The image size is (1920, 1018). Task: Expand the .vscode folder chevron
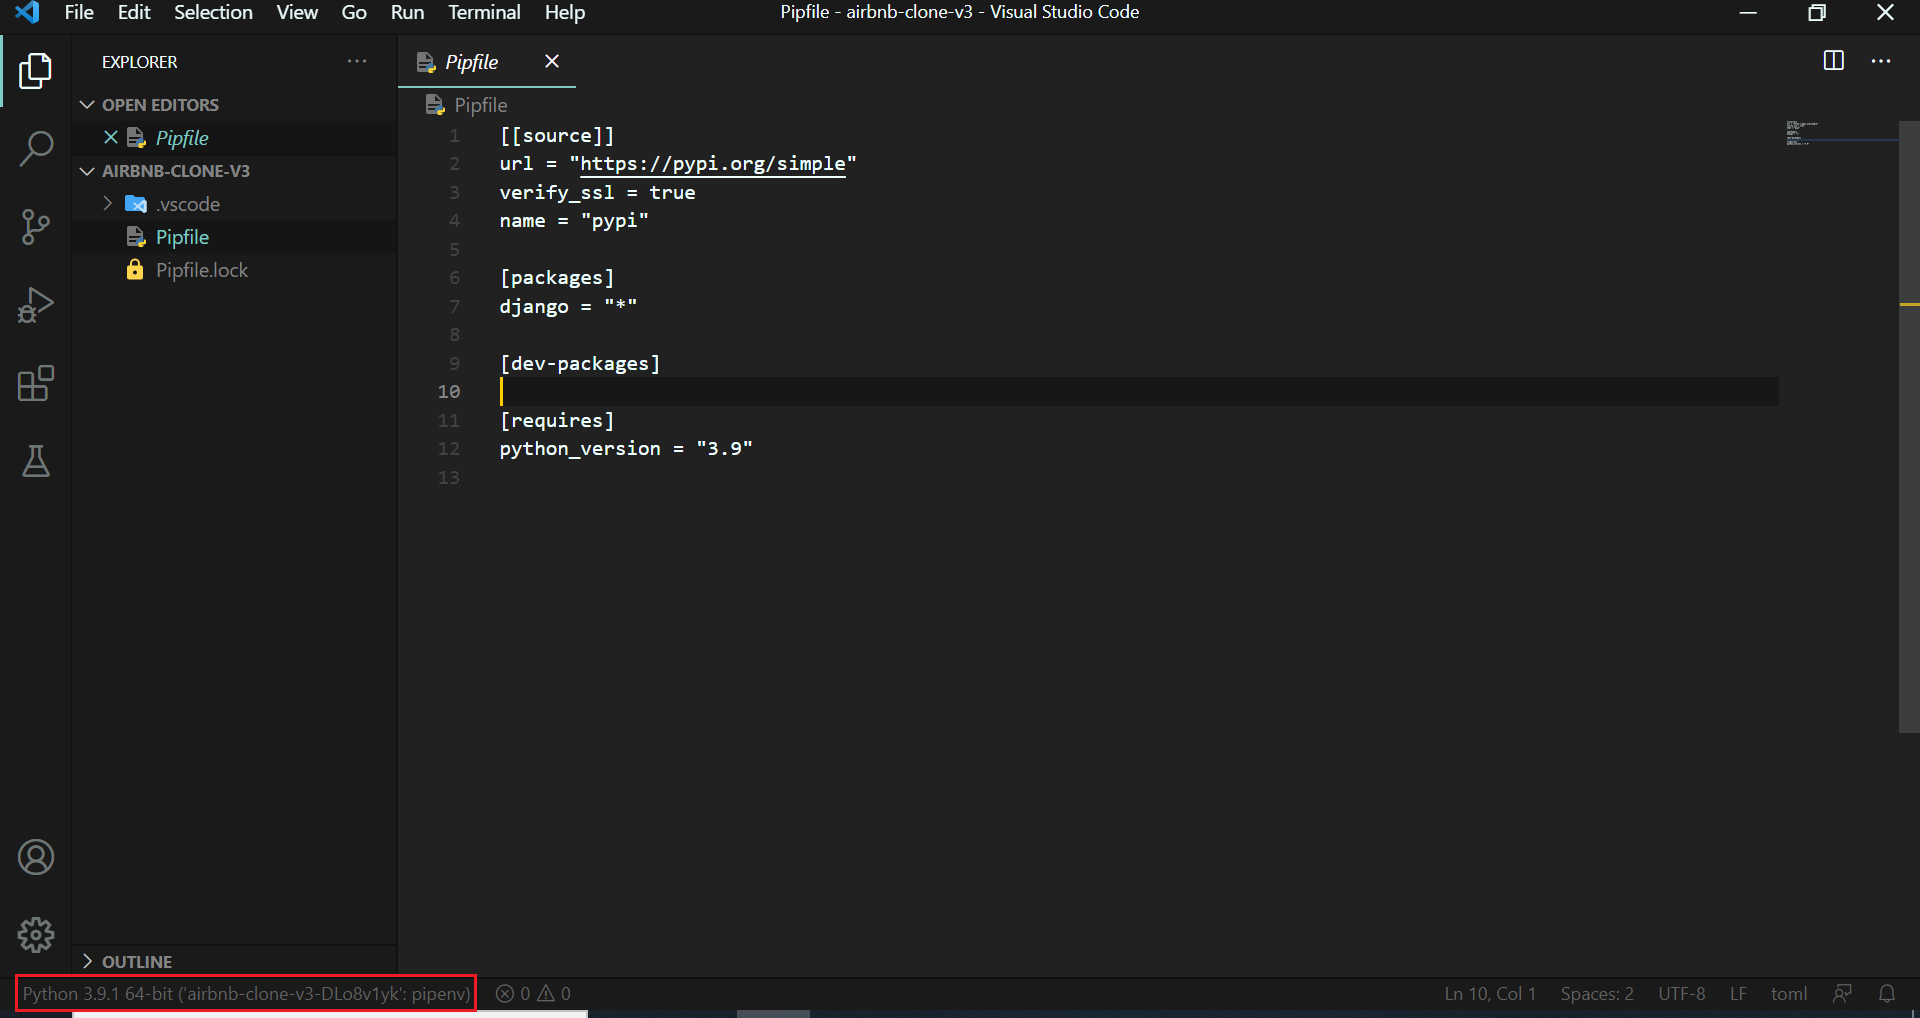(107, 203)
